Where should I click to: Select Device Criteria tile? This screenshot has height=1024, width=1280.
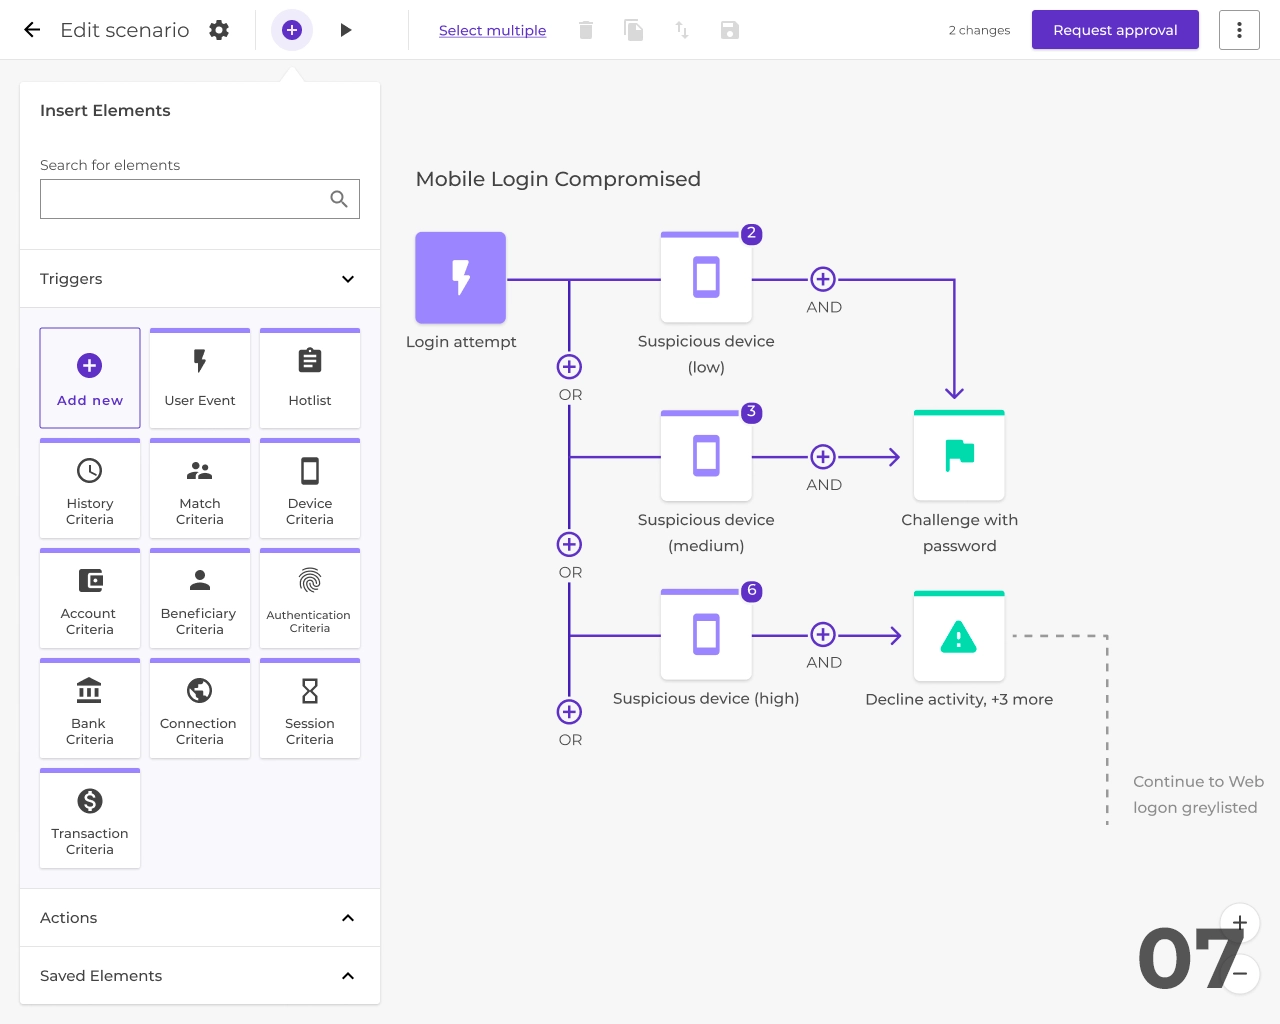coord(310,488)
